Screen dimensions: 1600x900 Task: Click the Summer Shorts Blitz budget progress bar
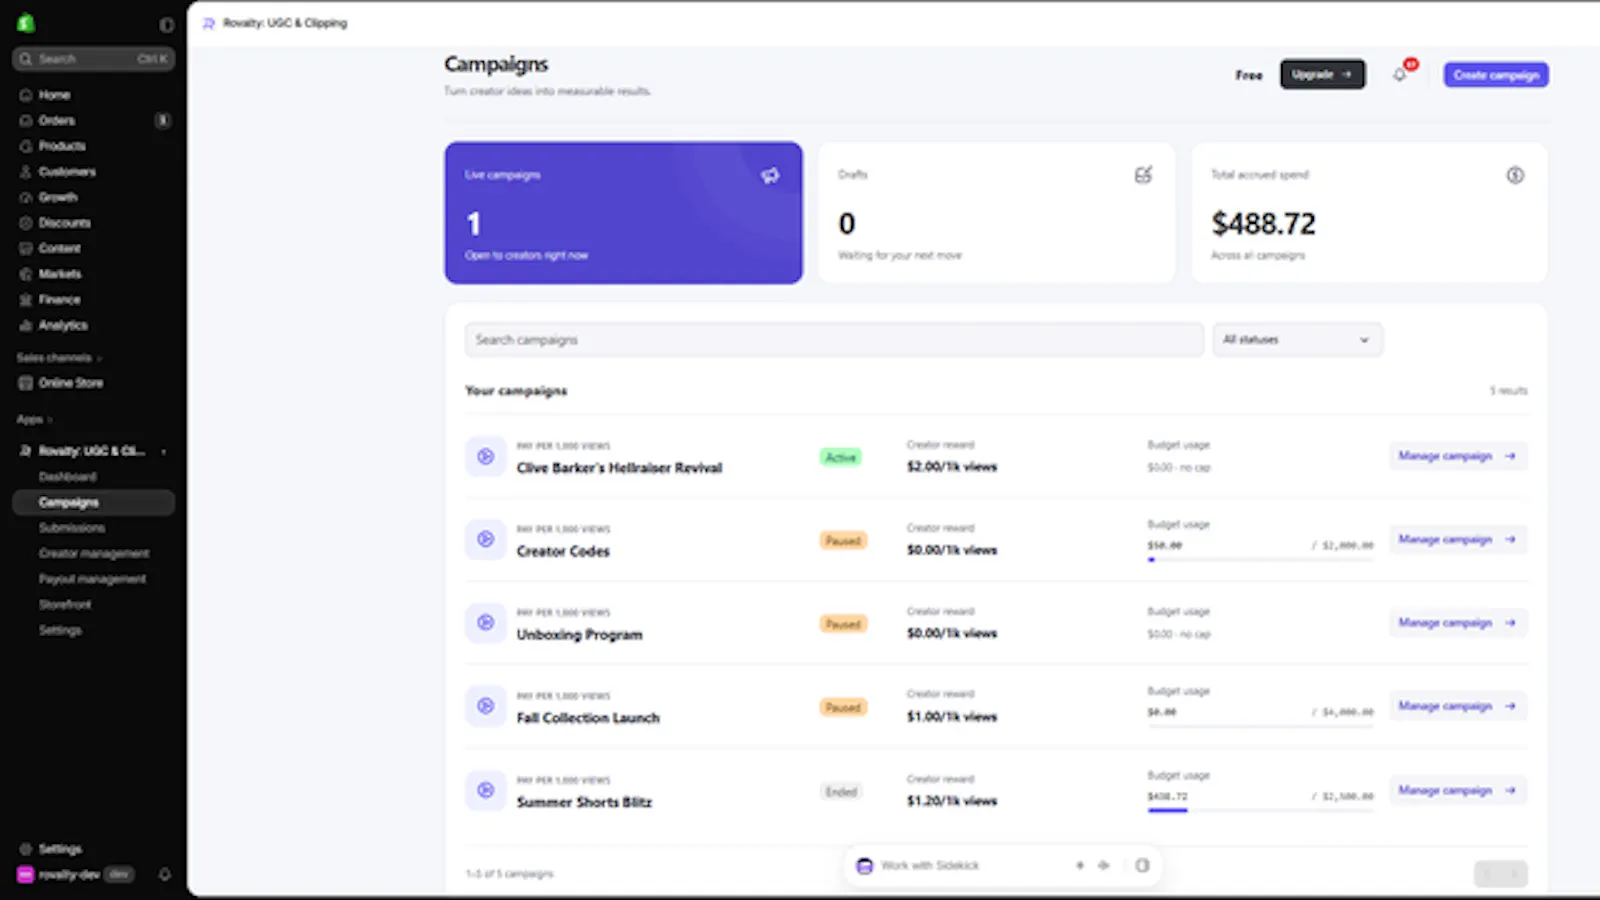point(1260,810)
